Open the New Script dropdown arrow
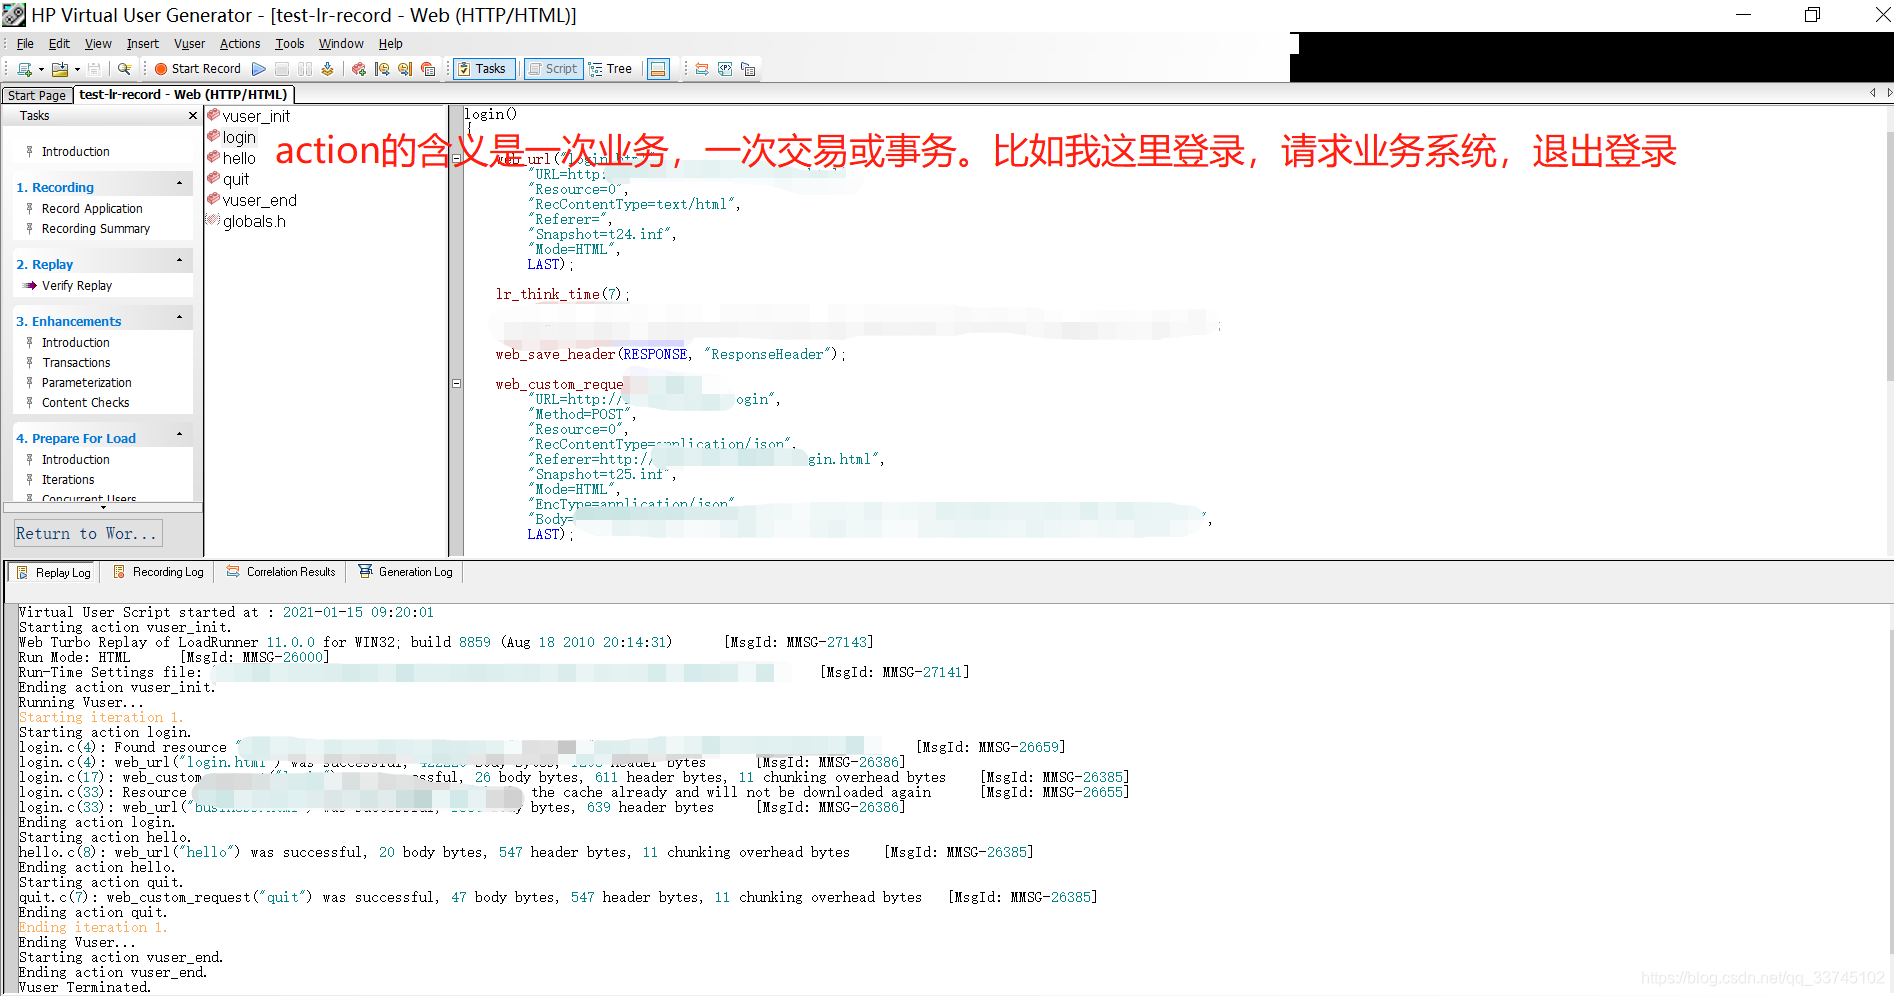 coord(41,69)
